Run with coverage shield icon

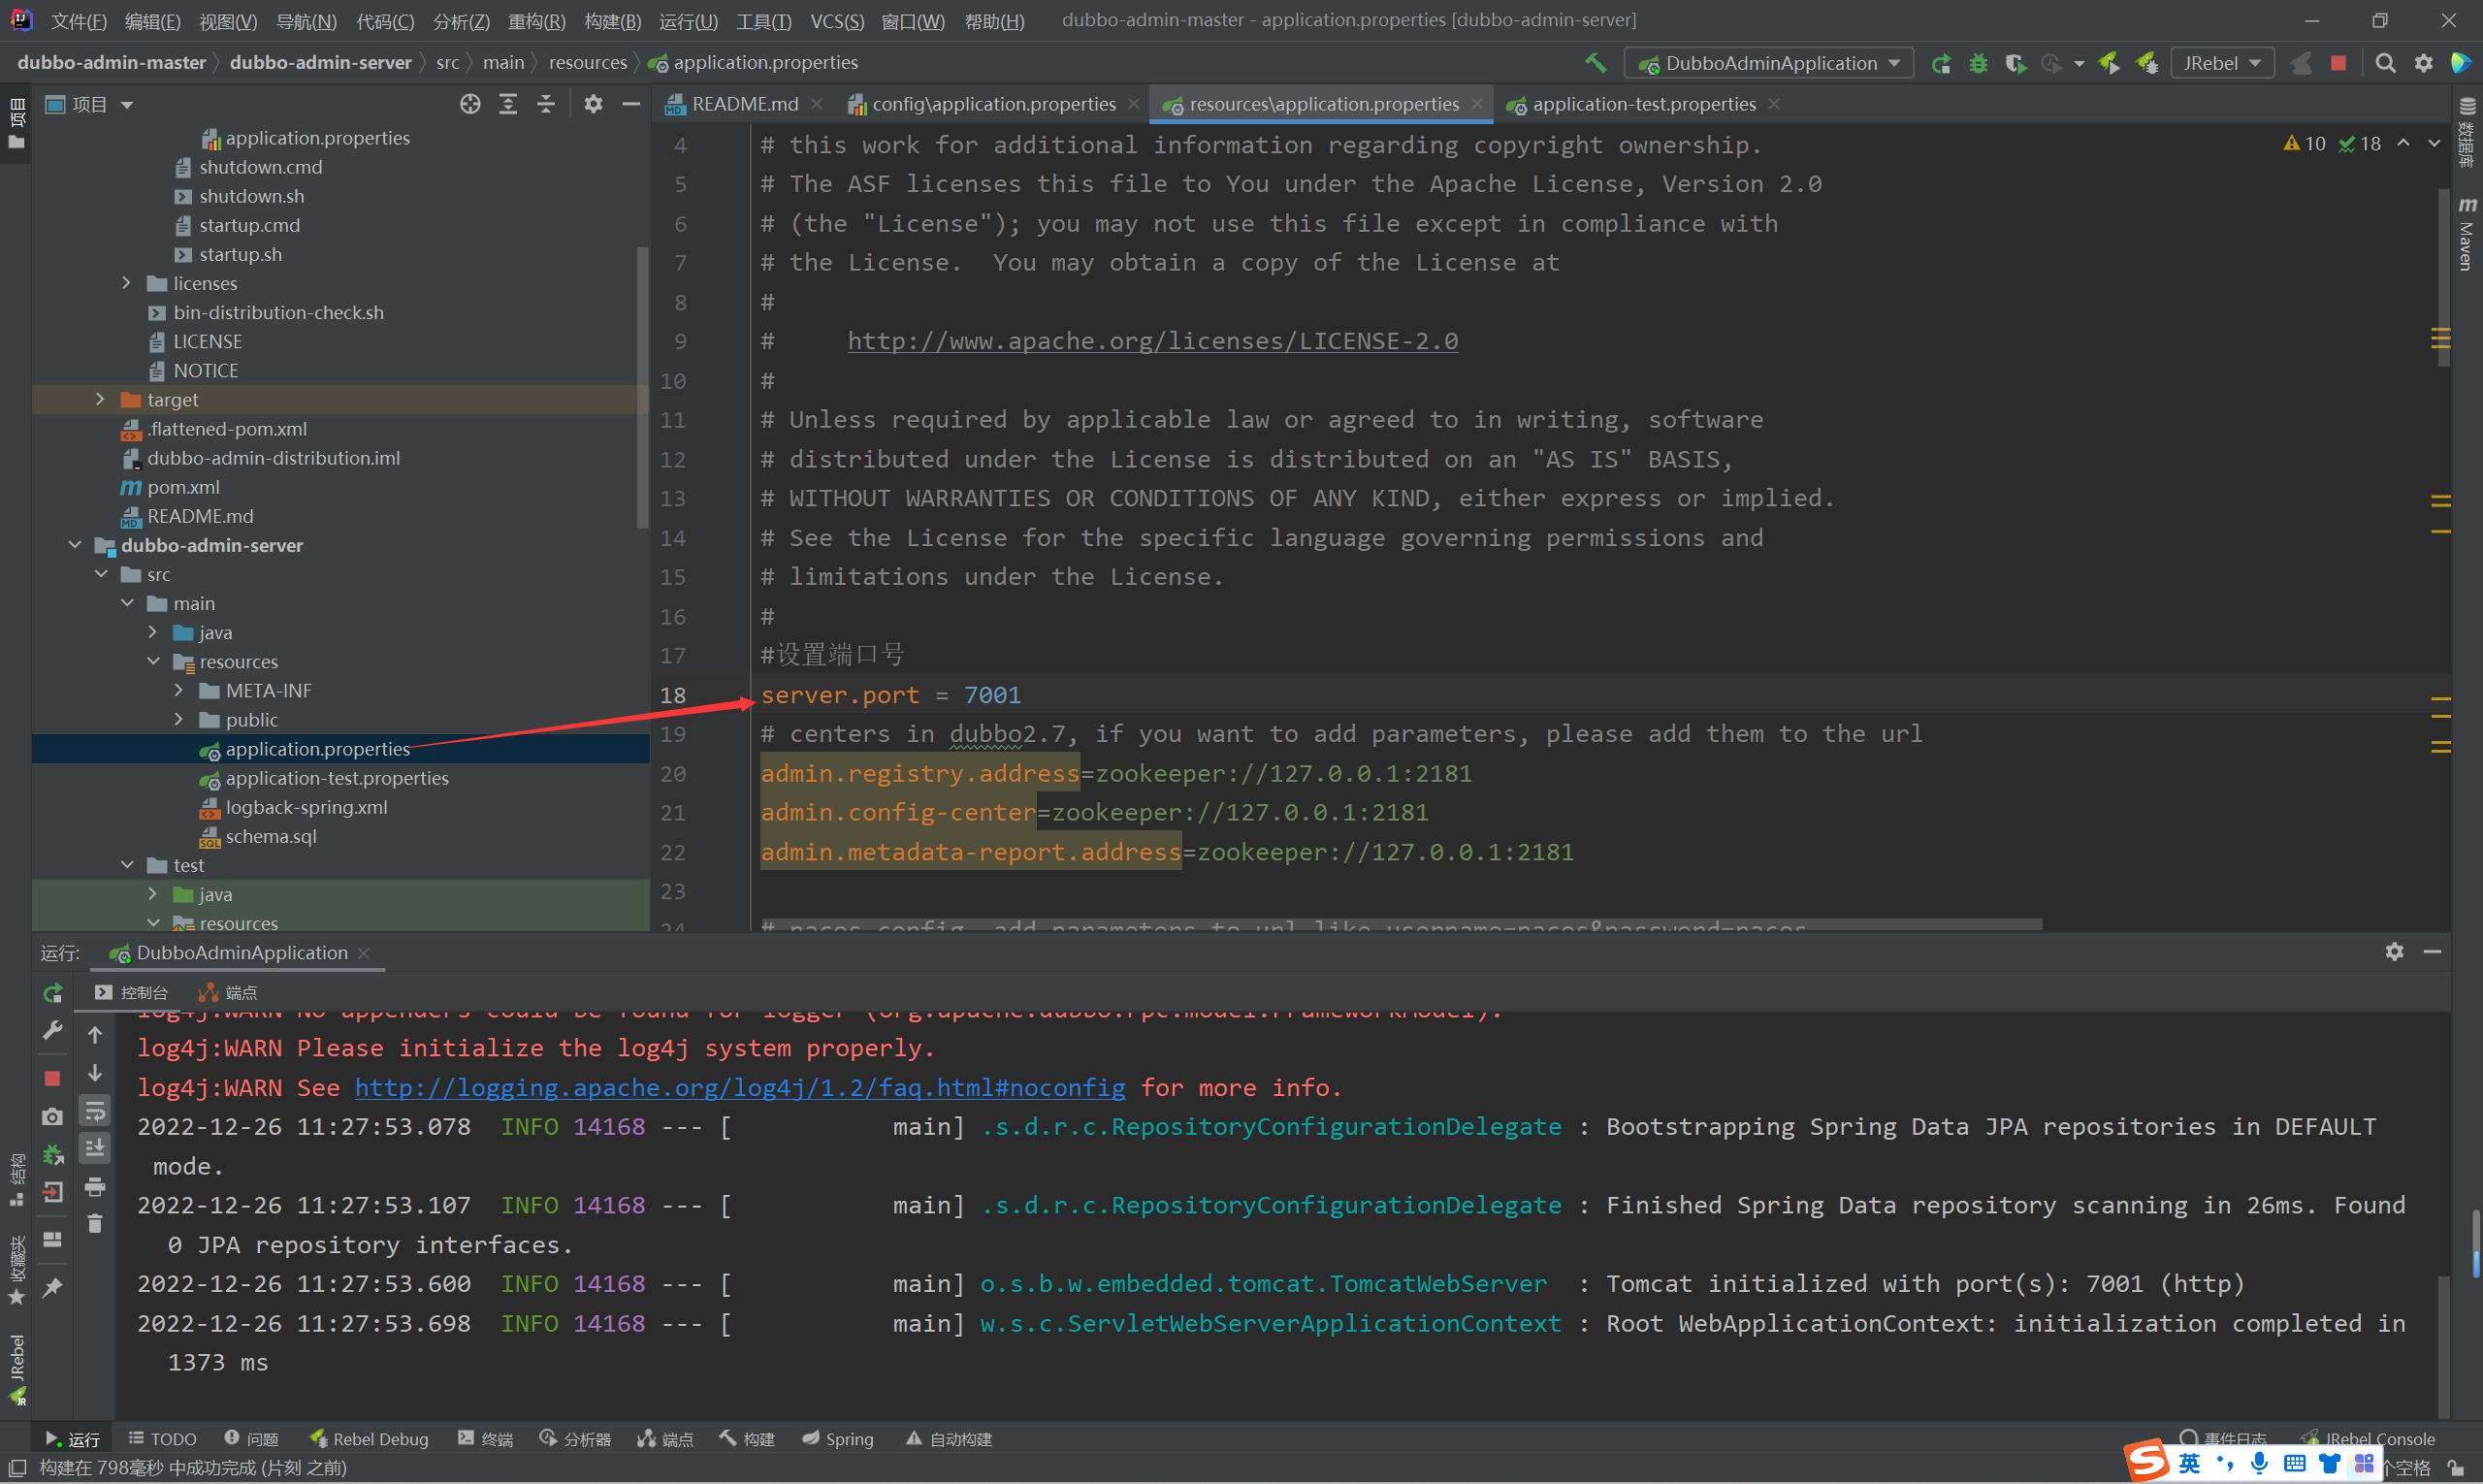[2015, 63]
